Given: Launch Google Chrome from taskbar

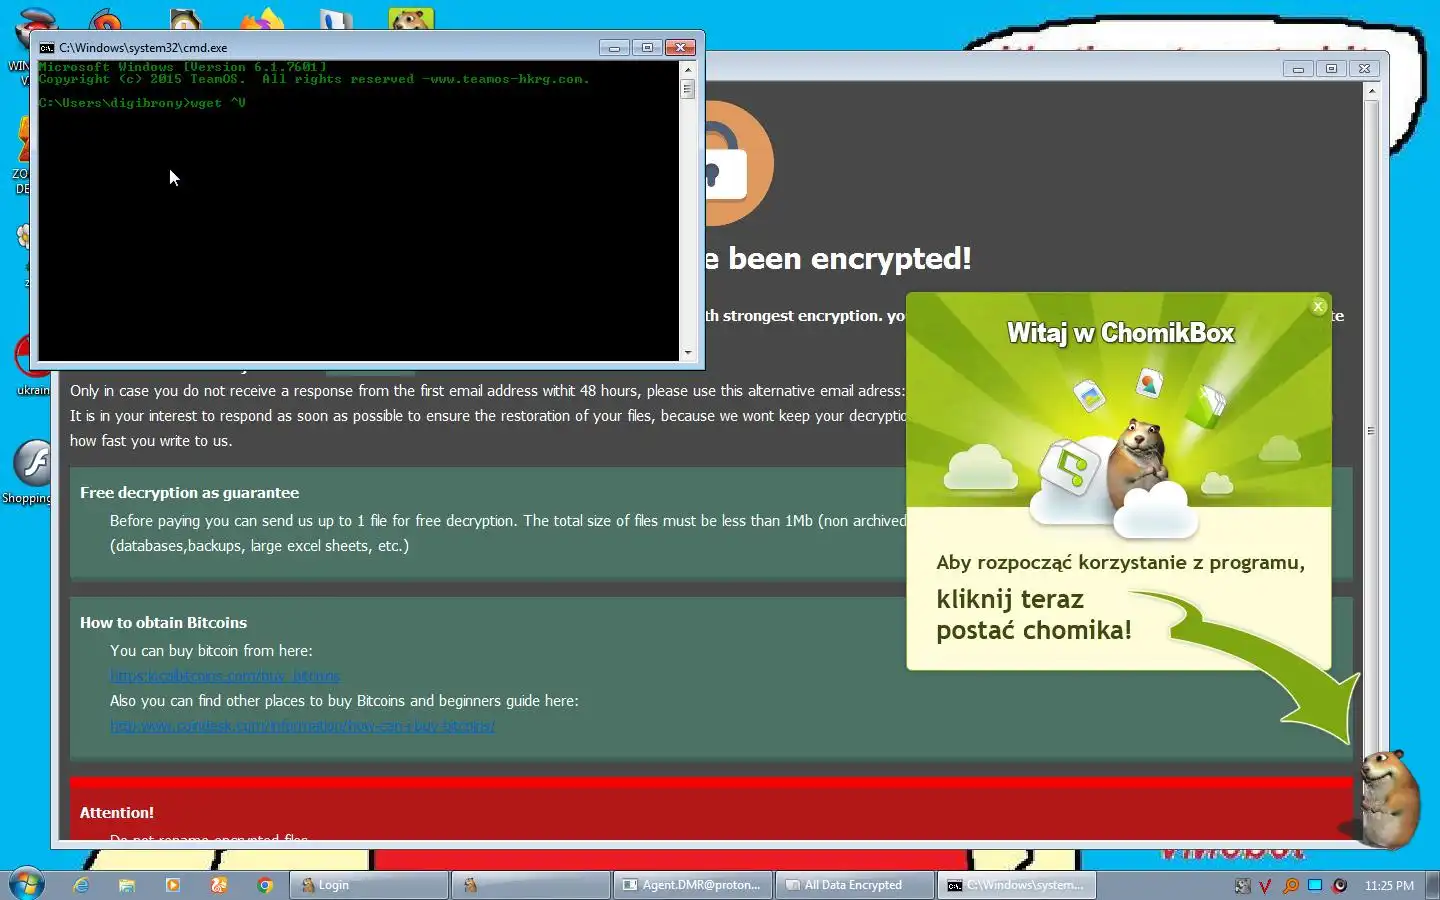Looking at the screenshot, I should click(x=265, y=885).
